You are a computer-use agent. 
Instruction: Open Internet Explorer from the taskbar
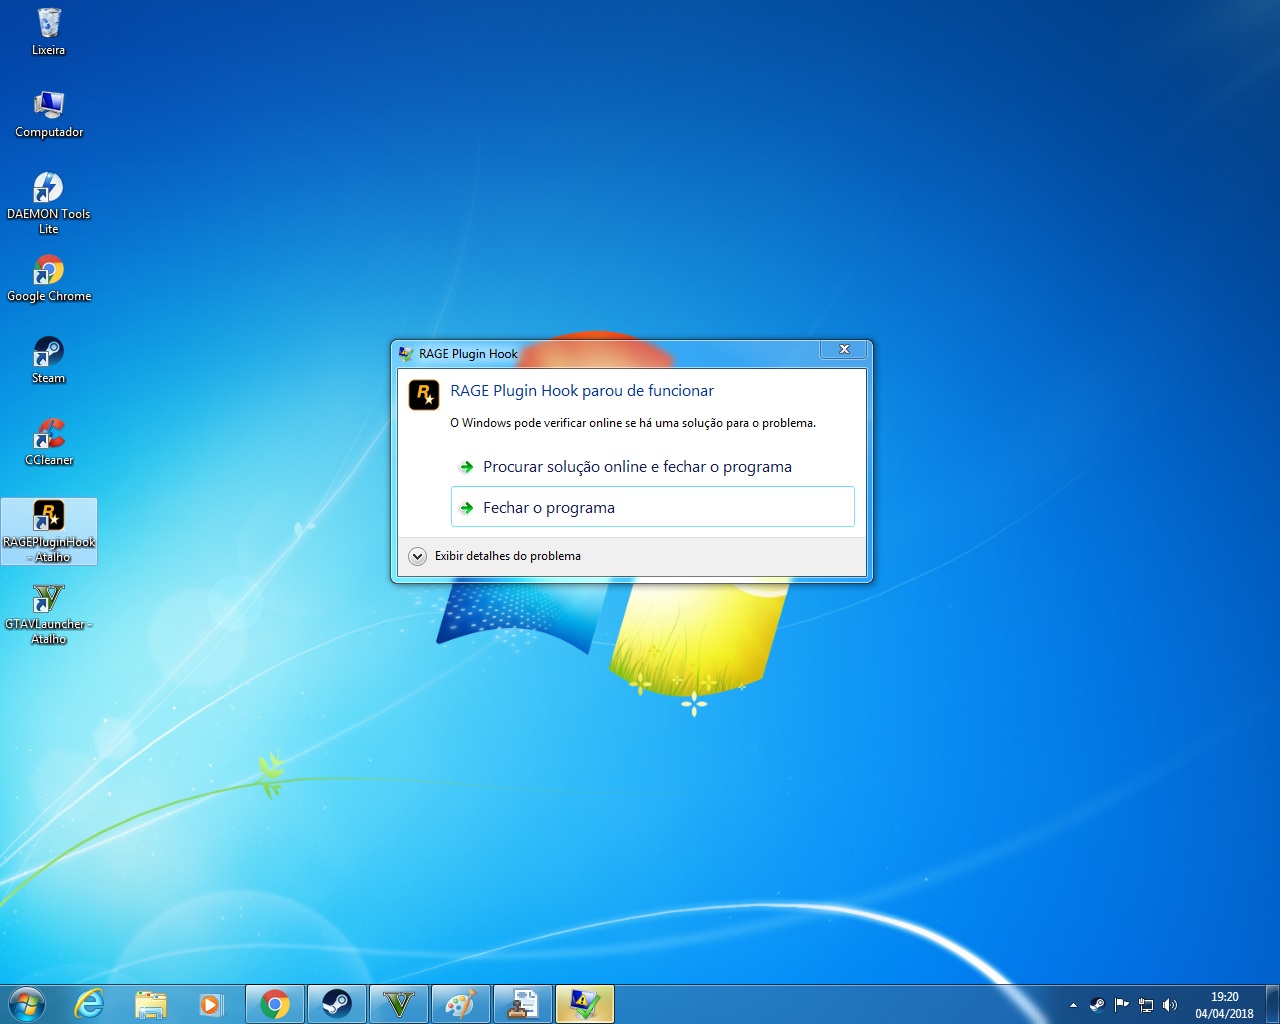(x=89, y=1004)
